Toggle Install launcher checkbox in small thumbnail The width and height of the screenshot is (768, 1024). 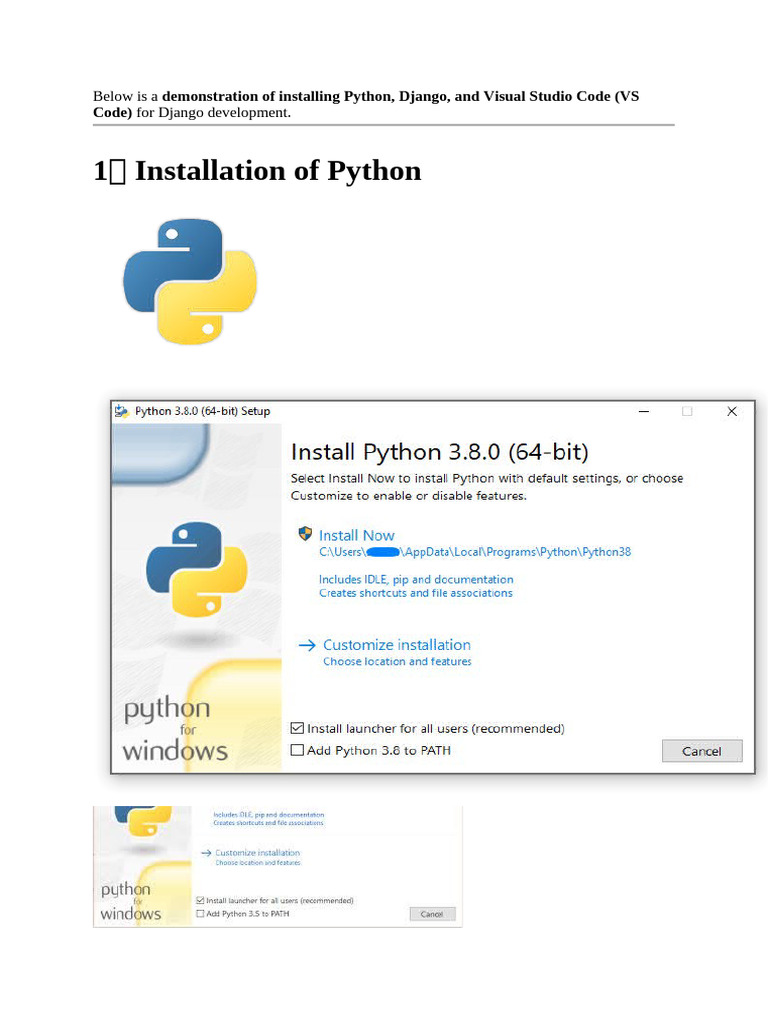tap(200, 901)
